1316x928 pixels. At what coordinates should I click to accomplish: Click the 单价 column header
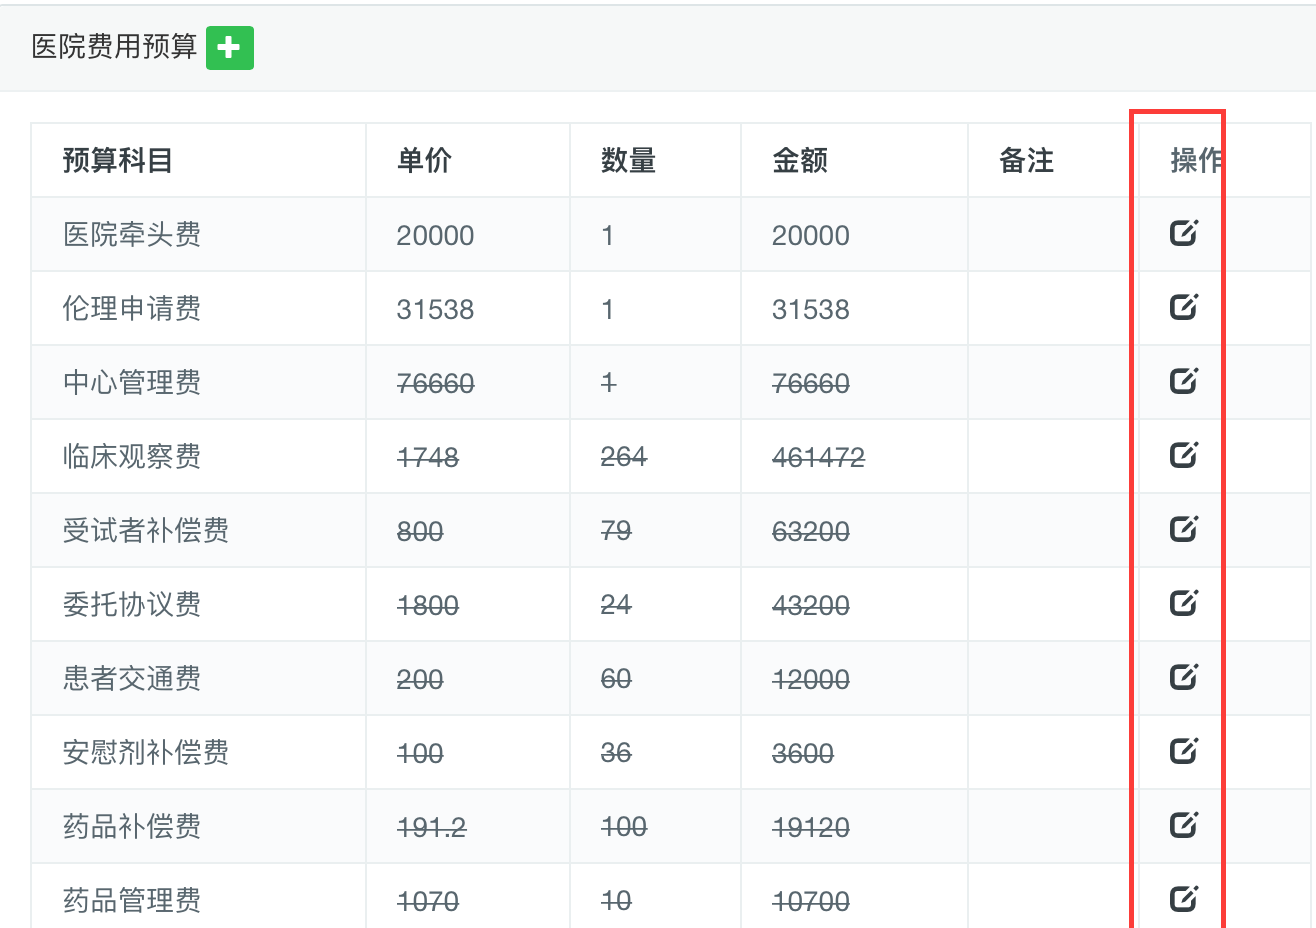point(424,160)
